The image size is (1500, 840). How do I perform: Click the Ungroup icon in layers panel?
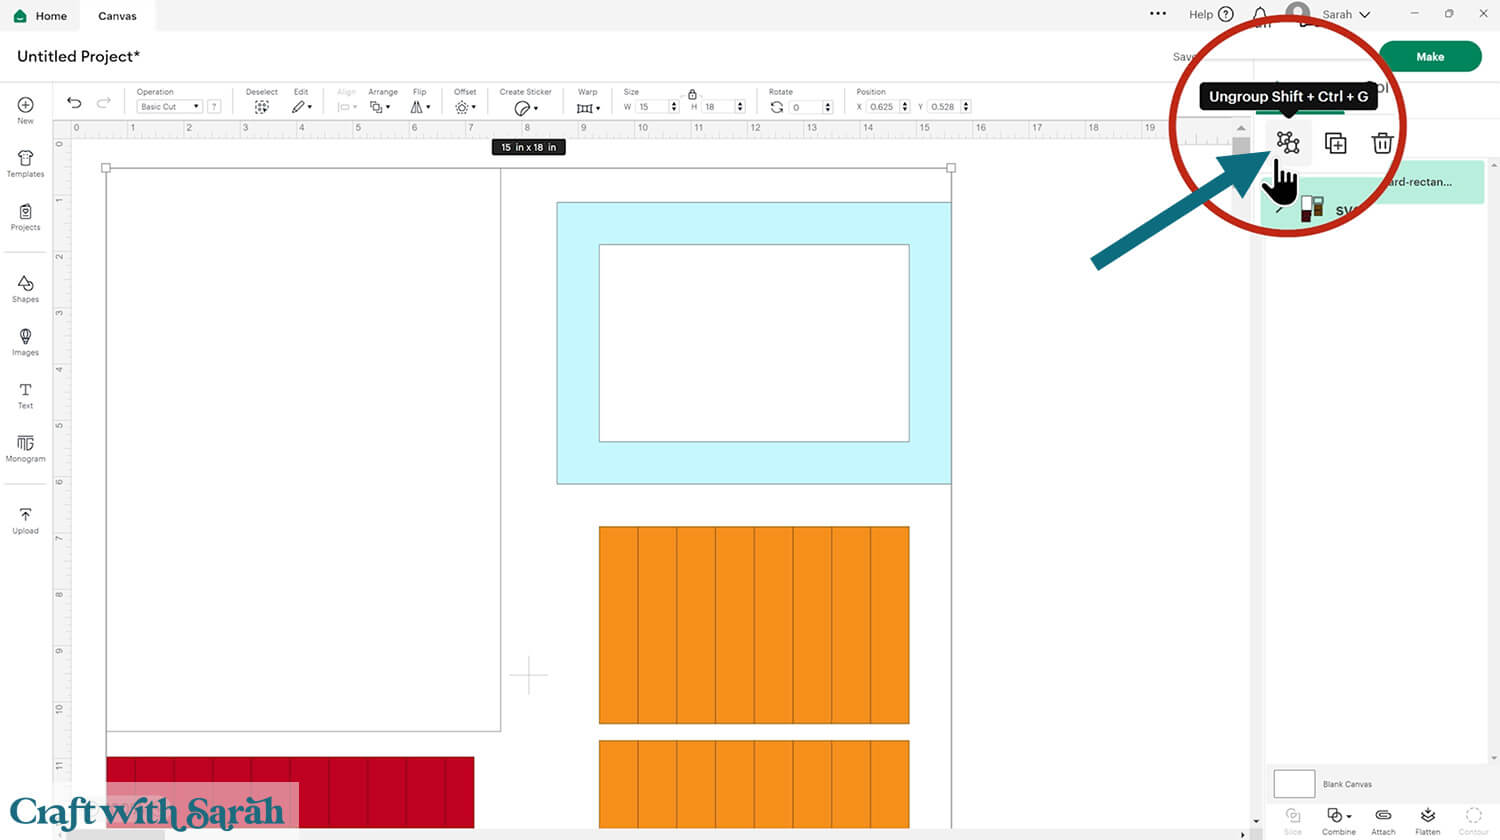pyautogui.click(x=1287, y=143)
